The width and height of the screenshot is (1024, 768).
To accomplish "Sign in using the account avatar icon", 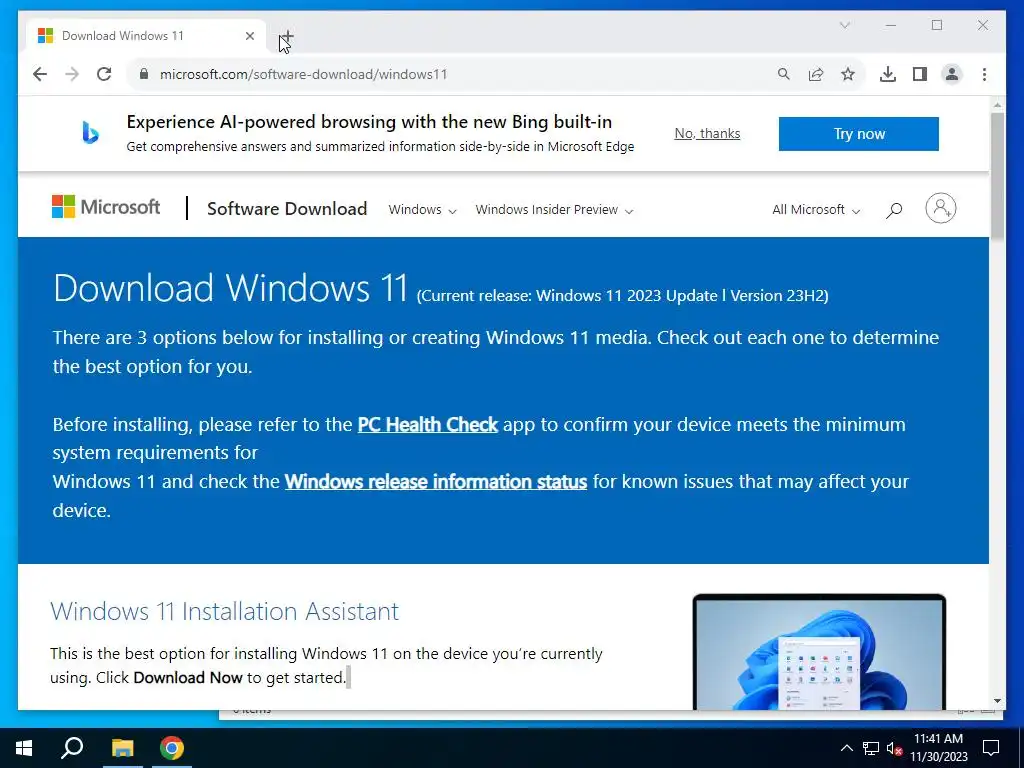I will [x=940, y=208].
